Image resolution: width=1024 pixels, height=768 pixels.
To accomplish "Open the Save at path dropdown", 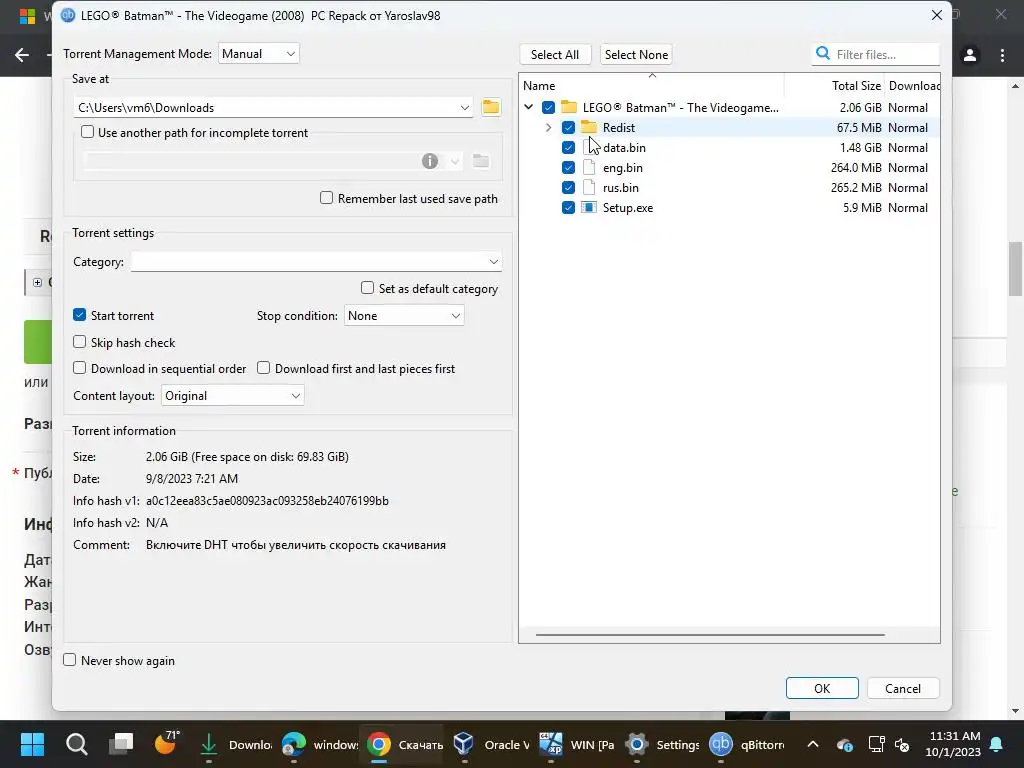I will pyautogui.click(x=464, y=108).
